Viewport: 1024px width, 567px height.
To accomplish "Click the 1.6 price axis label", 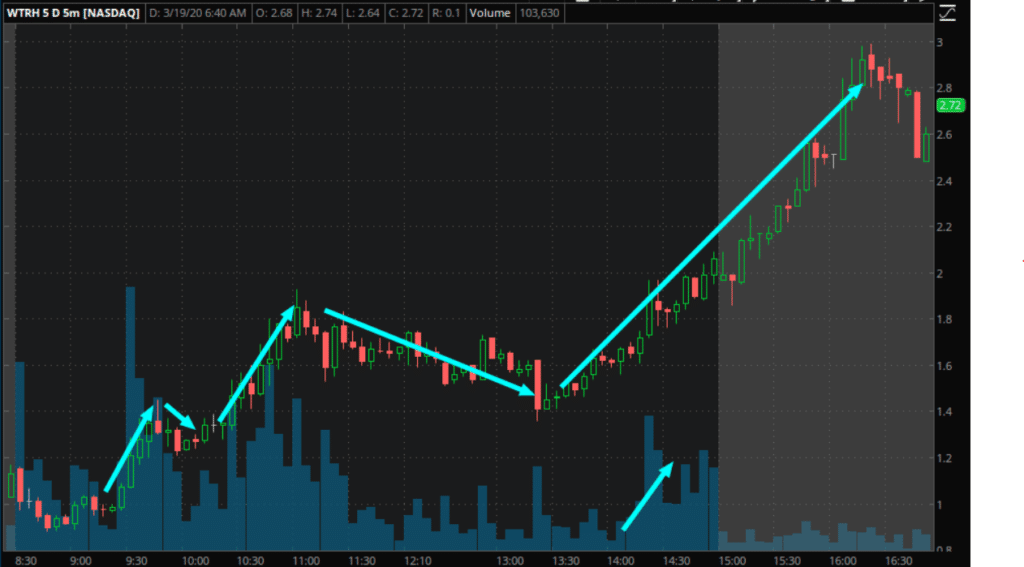I will (x=944, y=366).
